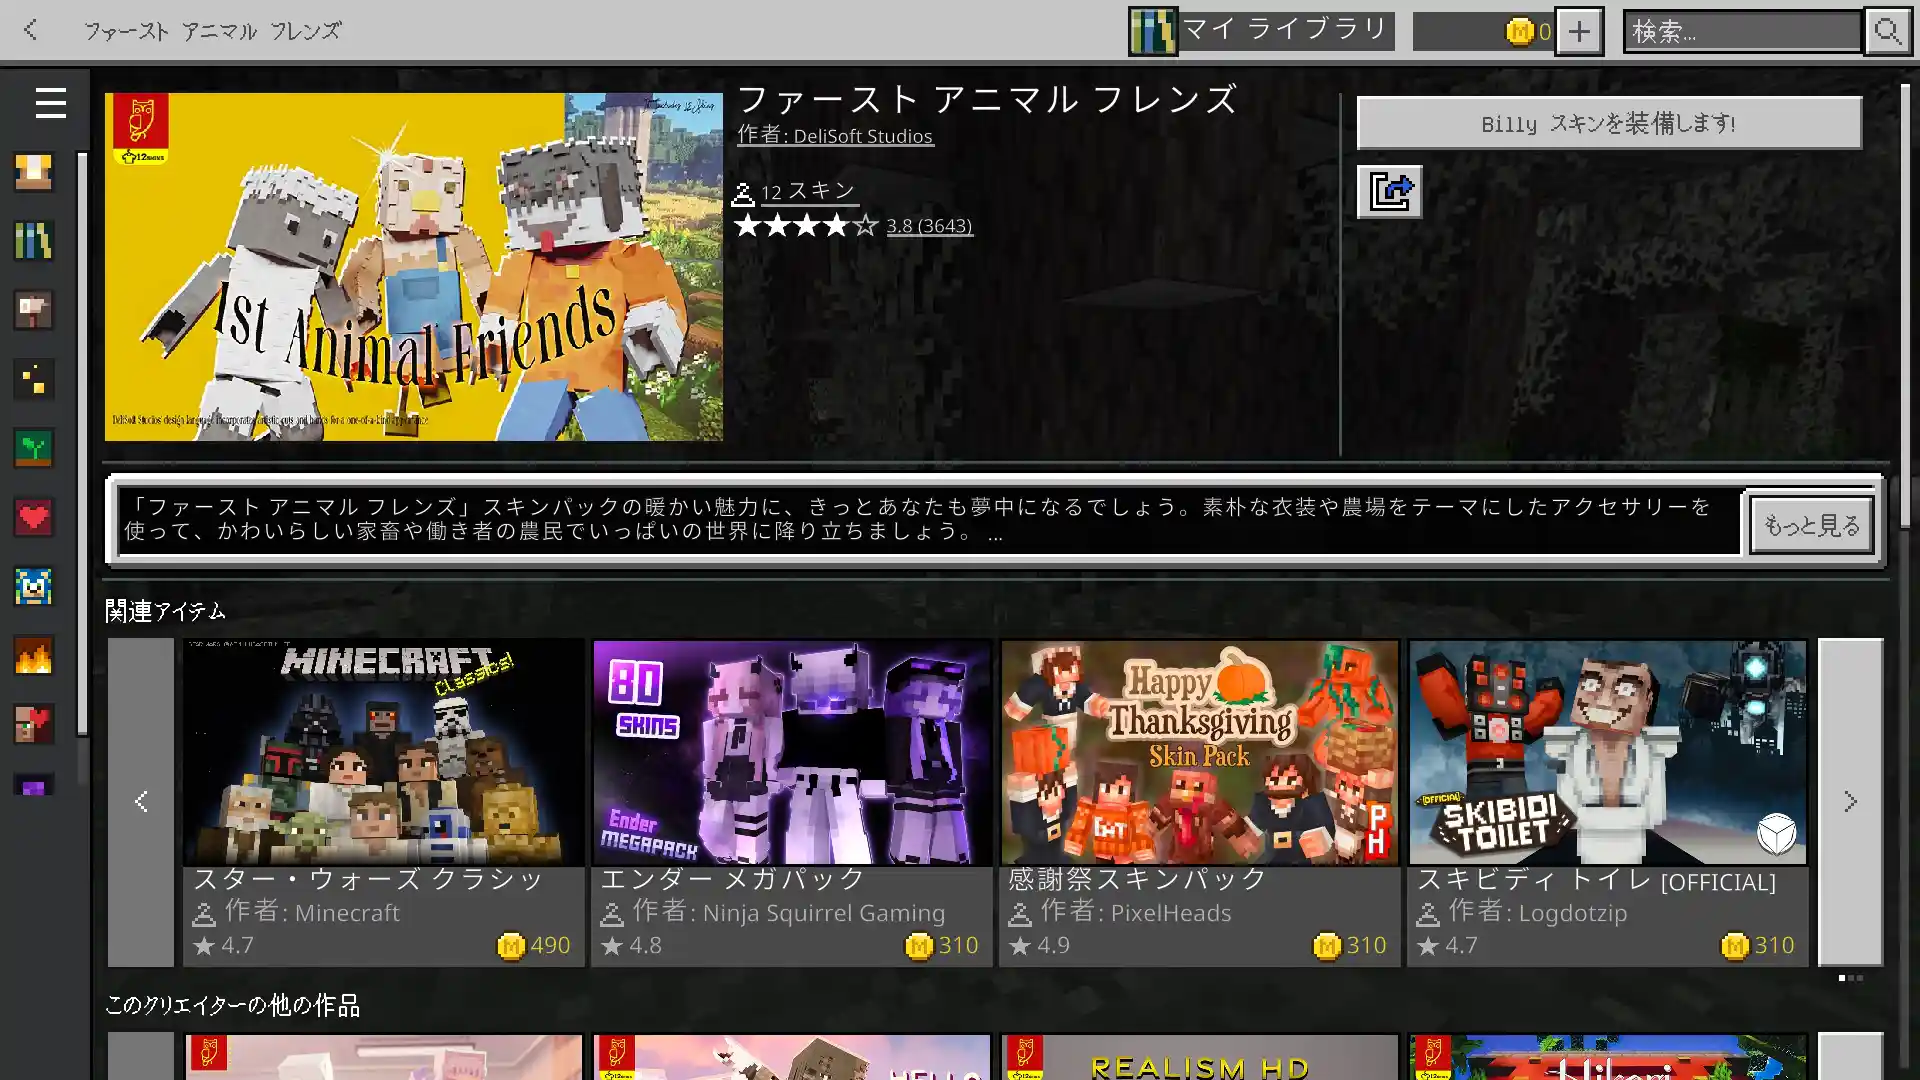1920x1080 pixels.
Task: Equip the Billy skin button
Action: [x=1609, y=123]
